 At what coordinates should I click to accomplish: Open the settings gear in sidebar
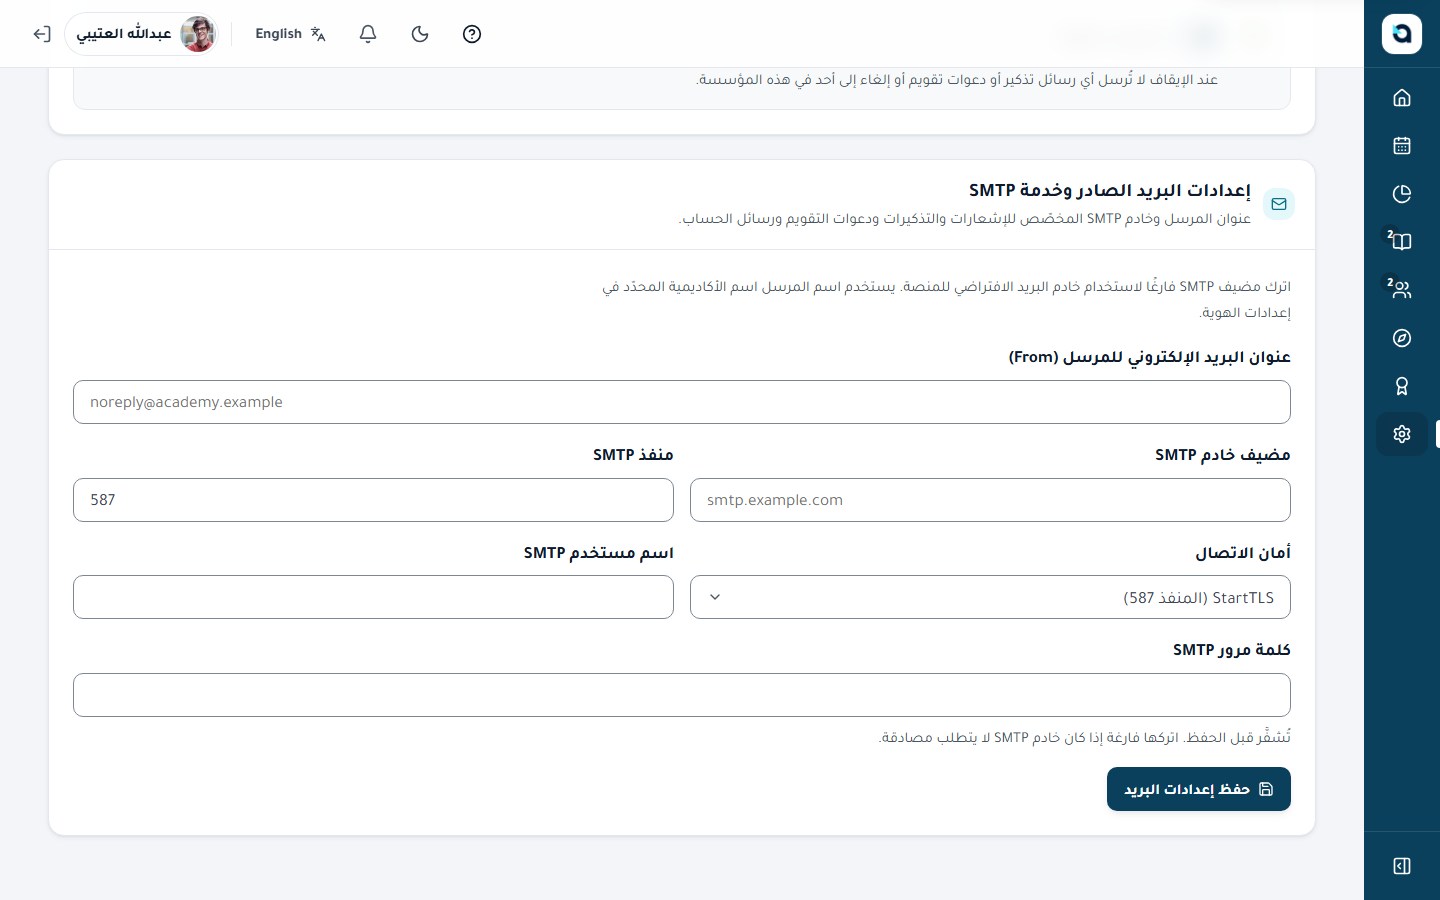pyautogui.click(x=1402, y=434)
